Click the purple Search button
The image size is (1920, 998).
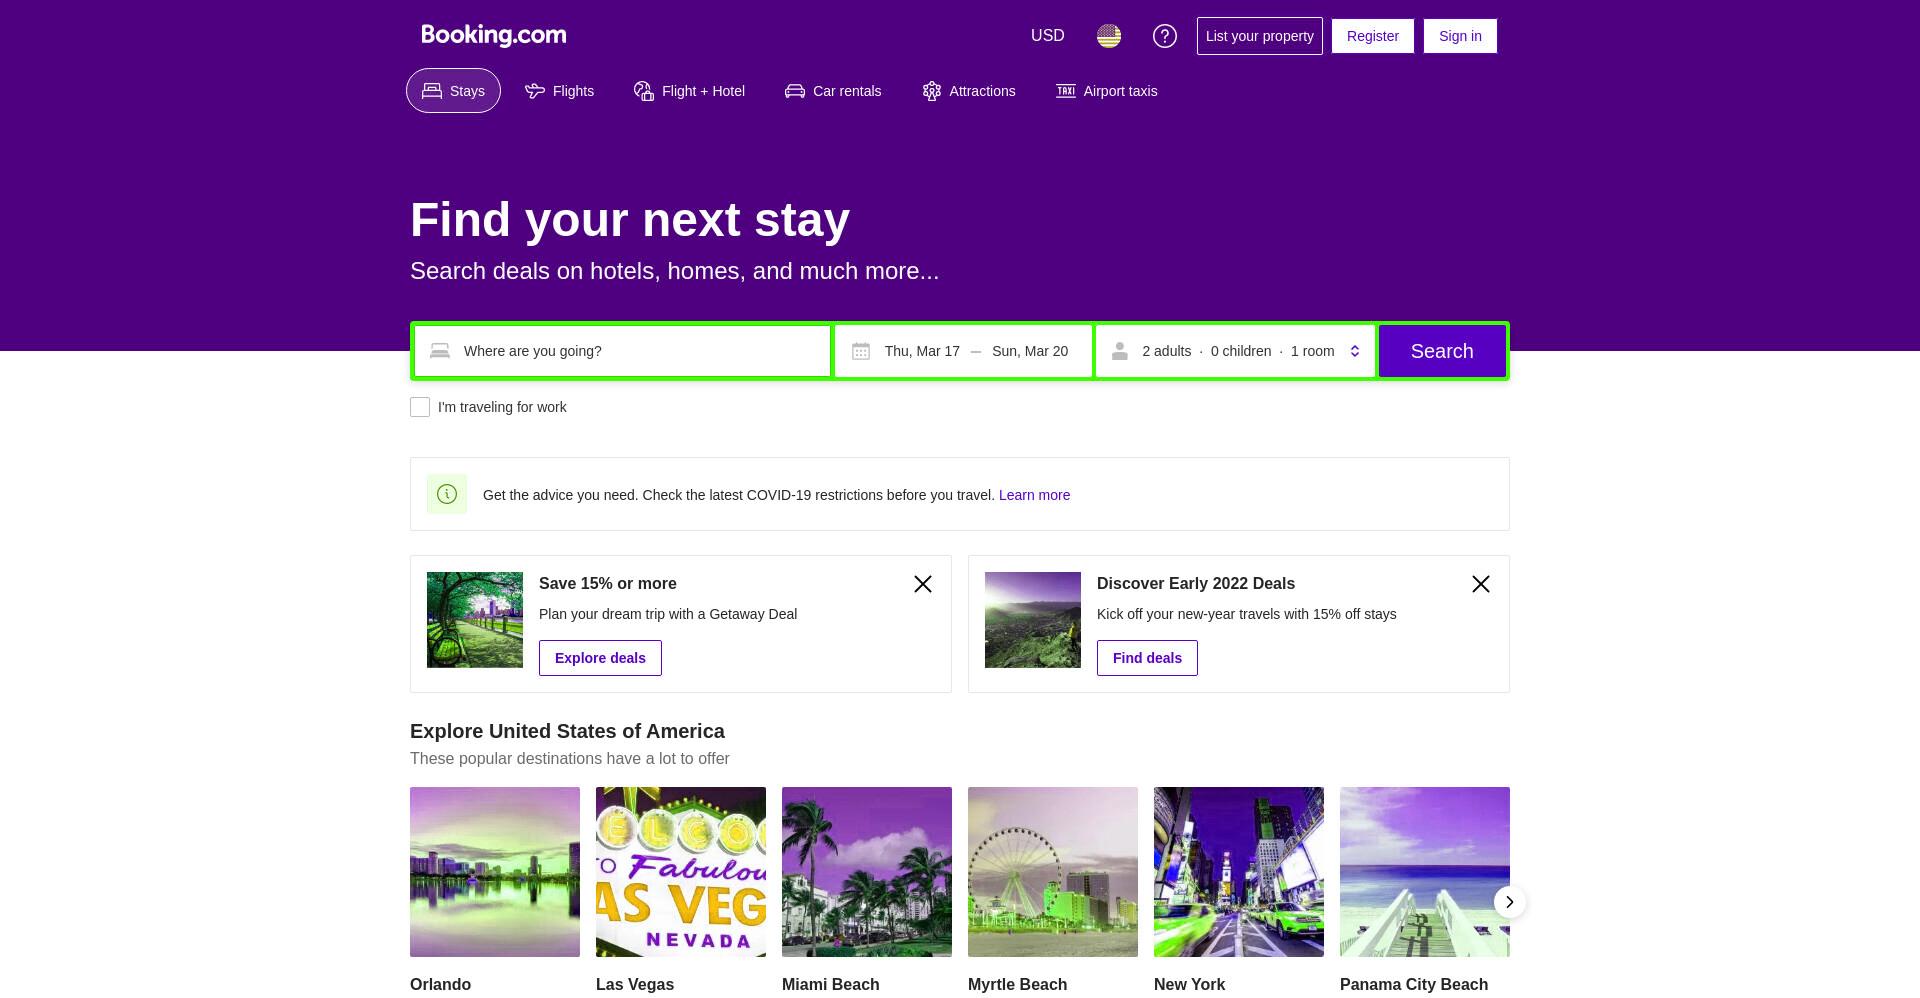1442,351
